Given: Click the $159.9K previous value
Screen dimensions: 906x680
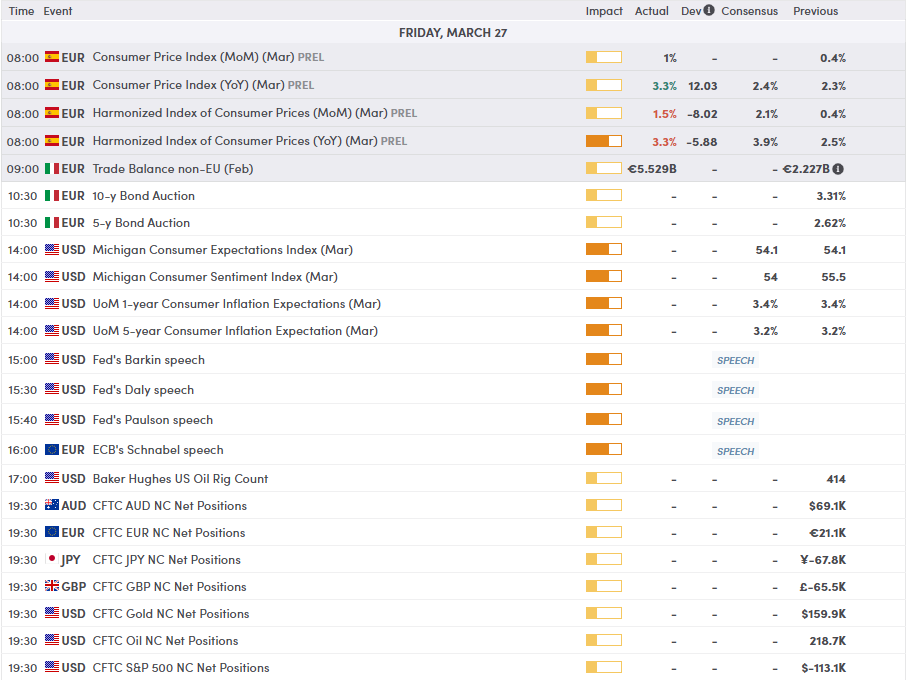Looking at the screenshot, I should (x=823, y=614).
